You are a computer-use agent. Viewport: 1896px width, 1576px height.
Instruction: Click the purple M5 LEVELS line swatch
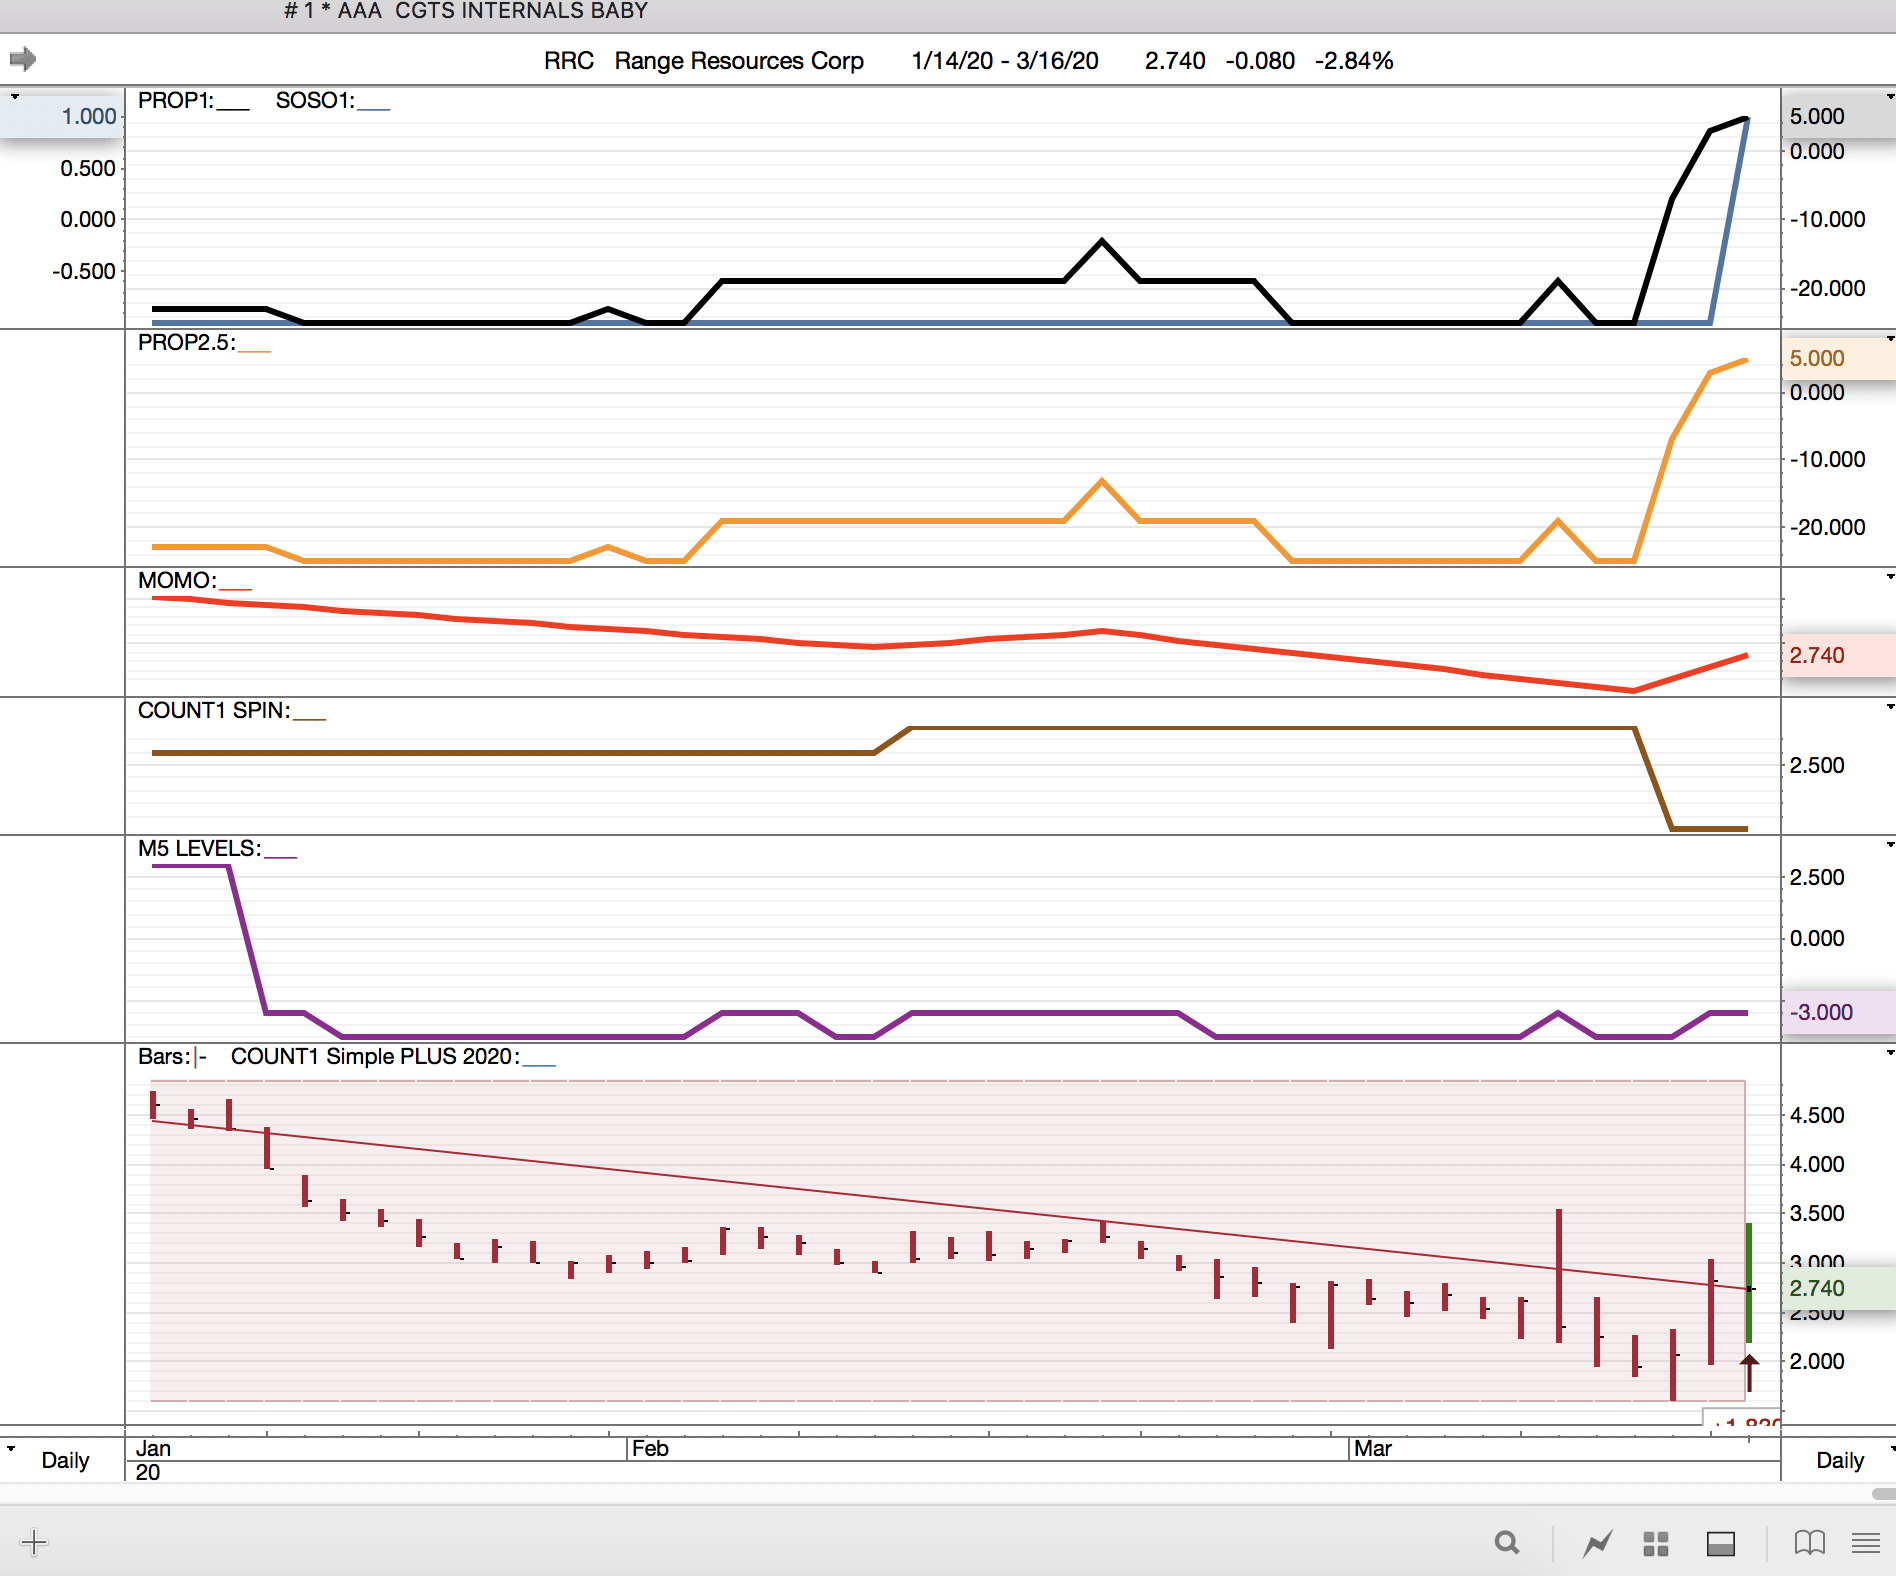point(281,856)
